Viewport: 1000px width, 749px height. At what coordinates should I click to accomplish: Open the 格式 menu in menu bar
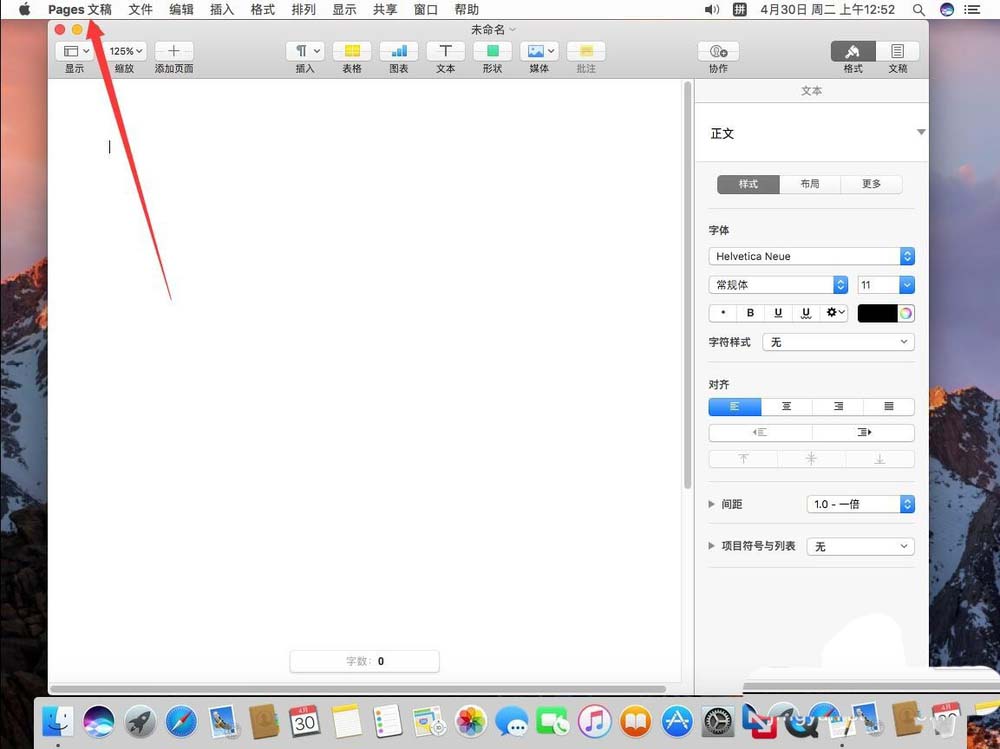click(263, 10)
